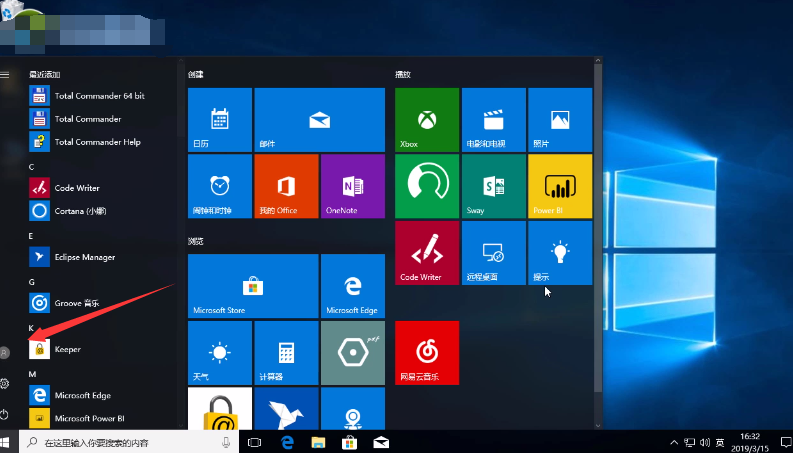Click the 创建 tile group title
This screenshot has height=453, width=793.
click(x=196, y=74)
